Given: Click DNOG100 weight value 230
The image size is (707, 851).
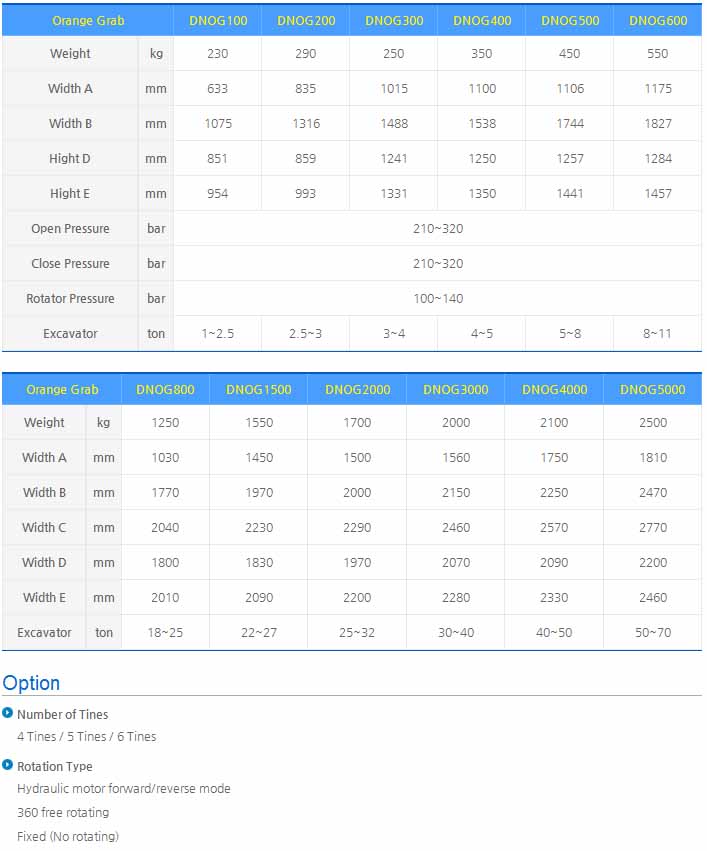Looking at the screenshot, I should pos(218,53).
